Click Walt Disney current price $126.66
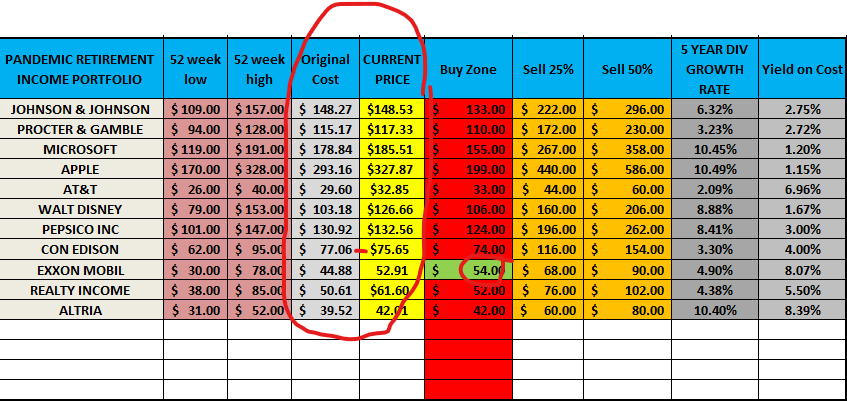 coord(392,210)
